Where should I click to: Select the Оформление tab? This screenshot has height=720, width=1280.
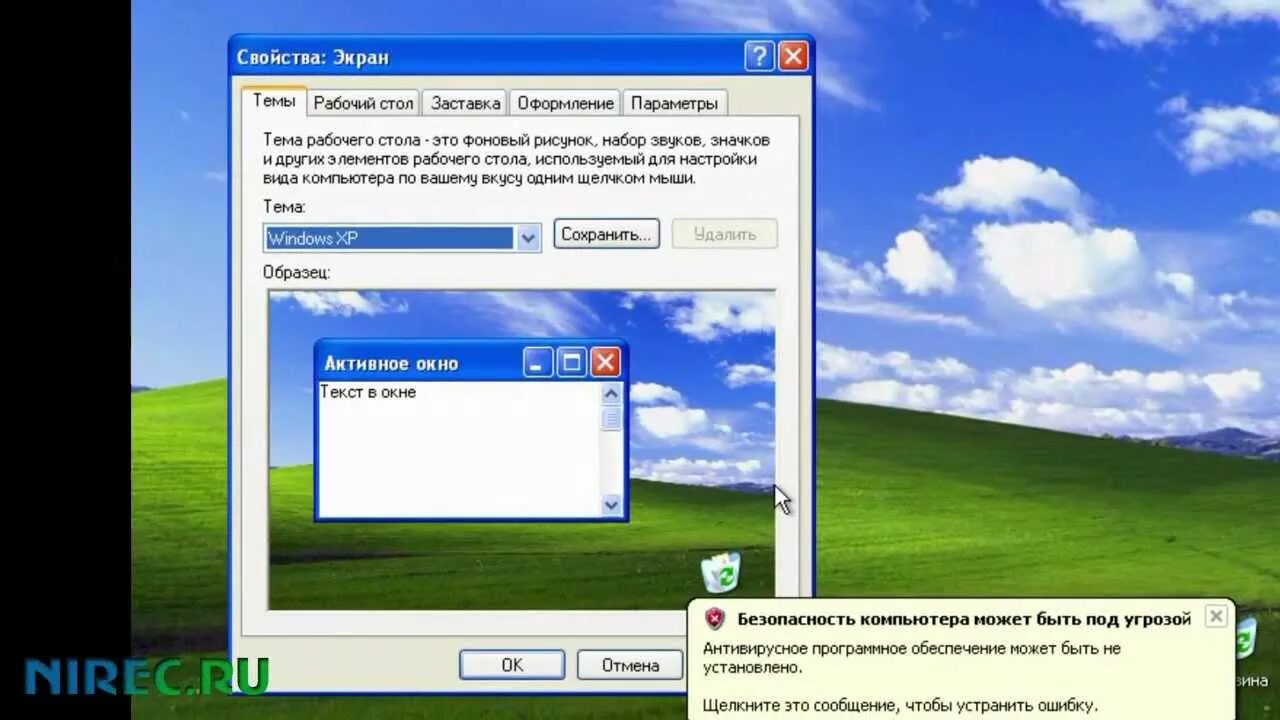[565, 103]
